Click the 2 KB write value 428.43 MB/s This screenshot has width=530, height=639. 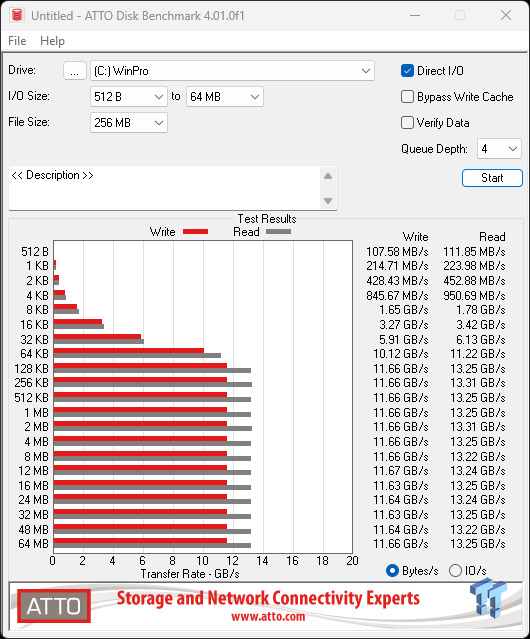point(397,281)
